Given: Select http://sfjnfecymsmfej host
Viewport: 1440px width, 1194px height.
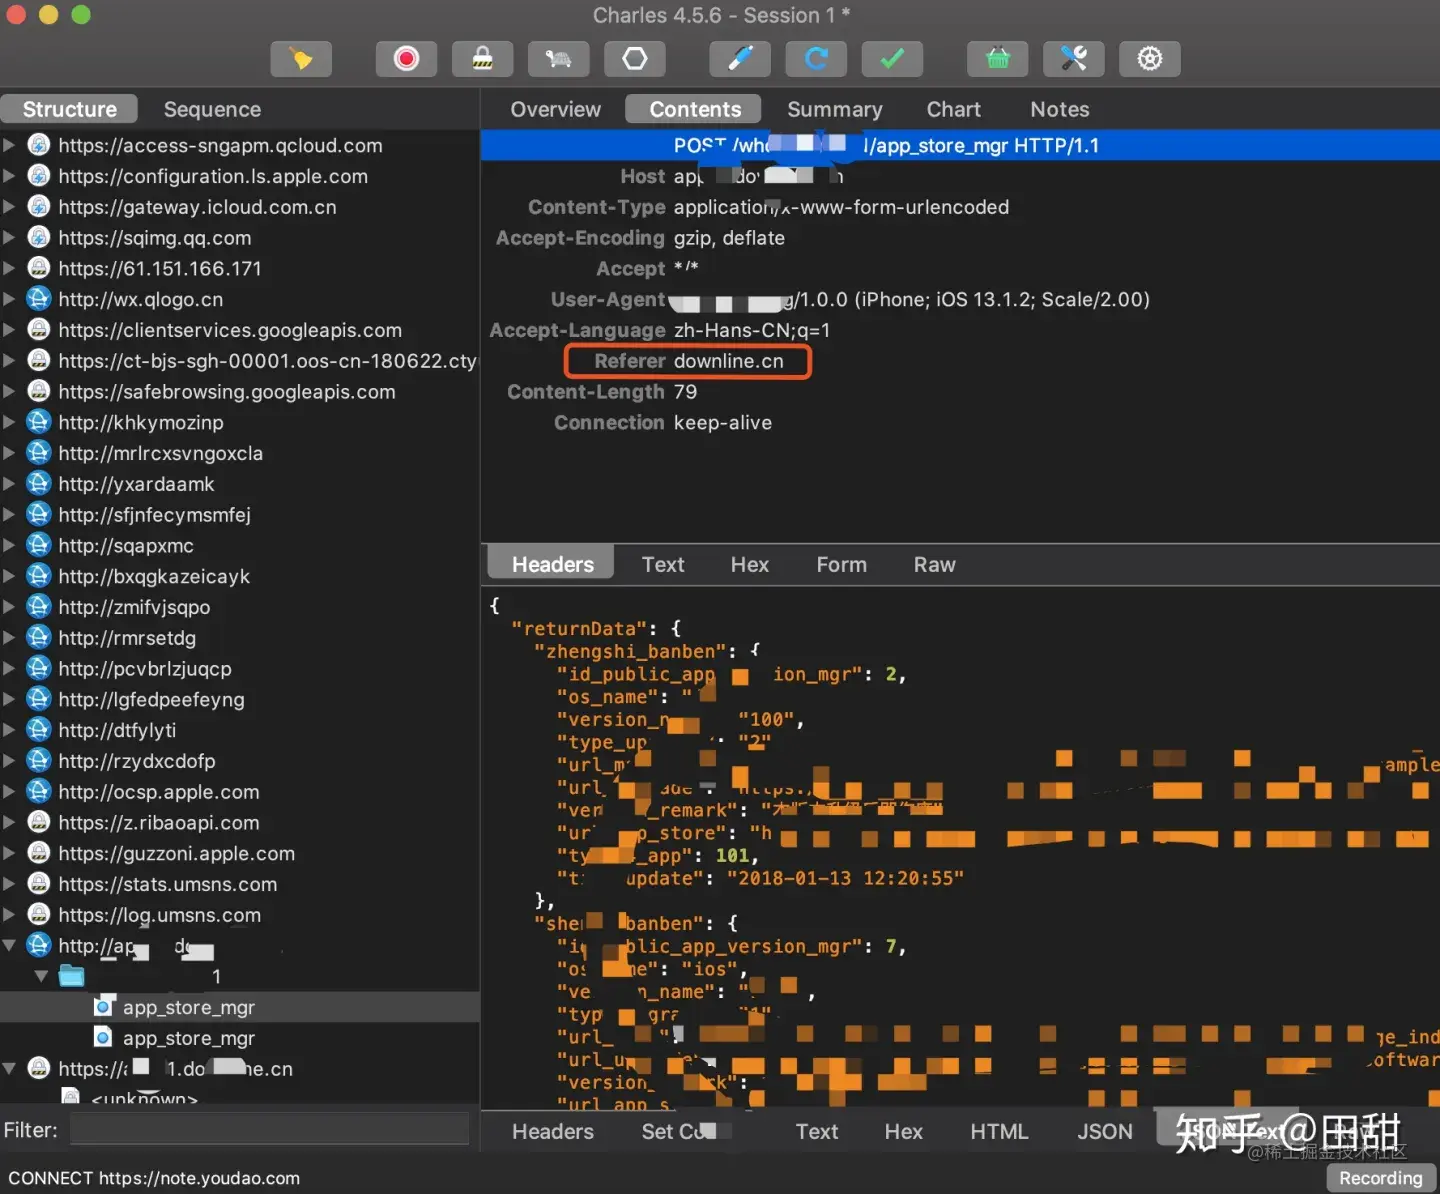Looking at the screenshot, I should [154, 515].
